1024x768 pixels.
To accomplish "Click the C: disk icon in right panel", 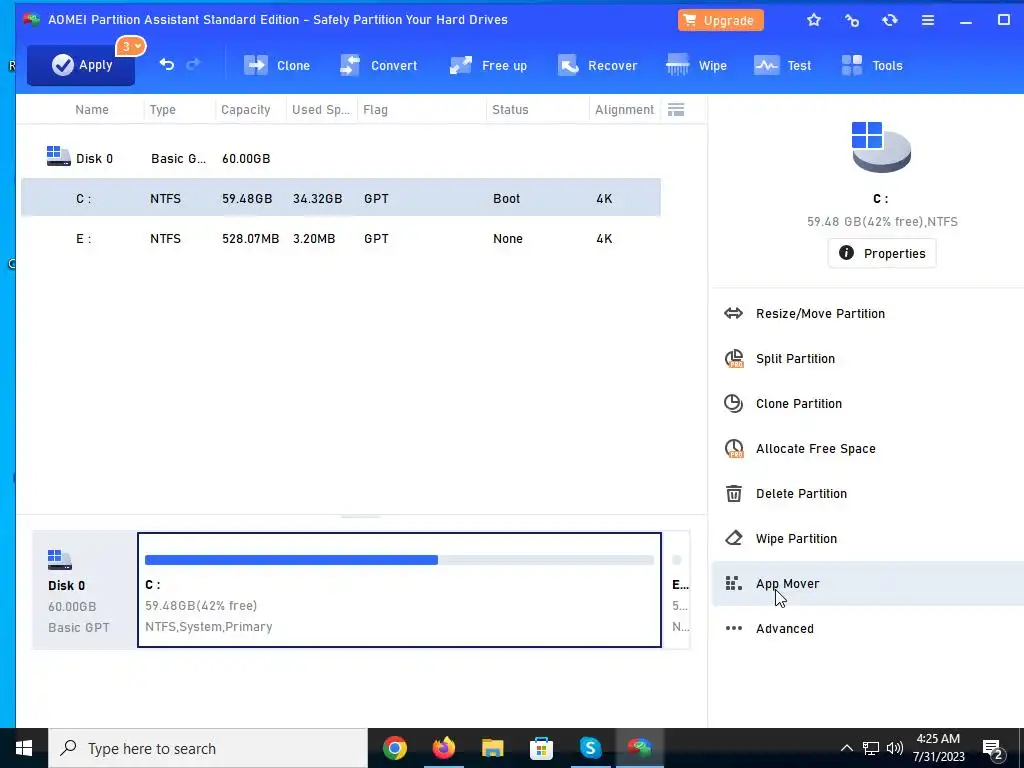I will point(880,147).
